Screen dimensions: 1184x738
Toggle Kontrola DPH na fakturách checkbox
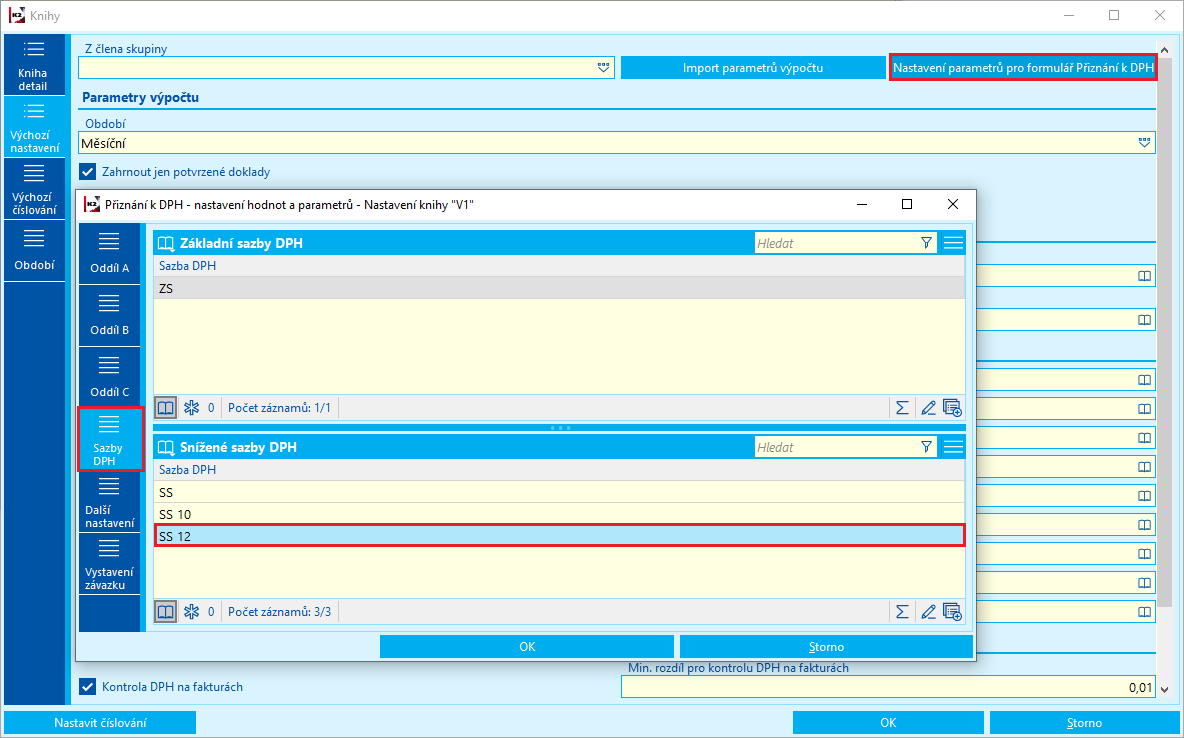(88, 687)
